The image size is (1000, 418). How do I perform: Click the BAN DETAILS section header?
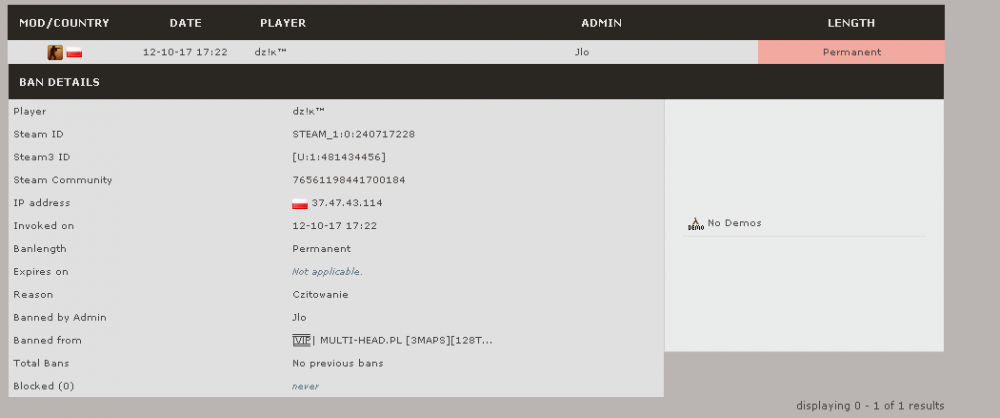click(x=59, y=82)
